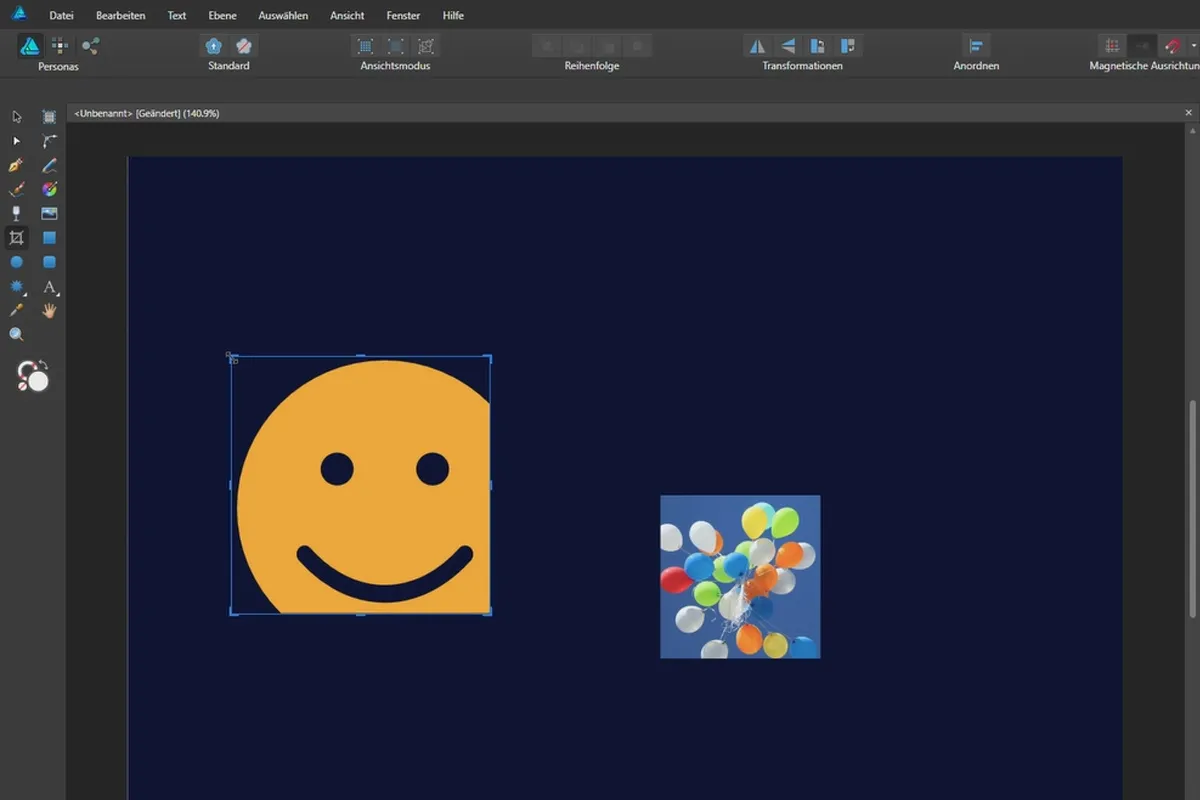The width and height of the screenshot is (1200, 800).
Task: Select the Color Picker eyedropper tool
Action: [x=16, y=311]
